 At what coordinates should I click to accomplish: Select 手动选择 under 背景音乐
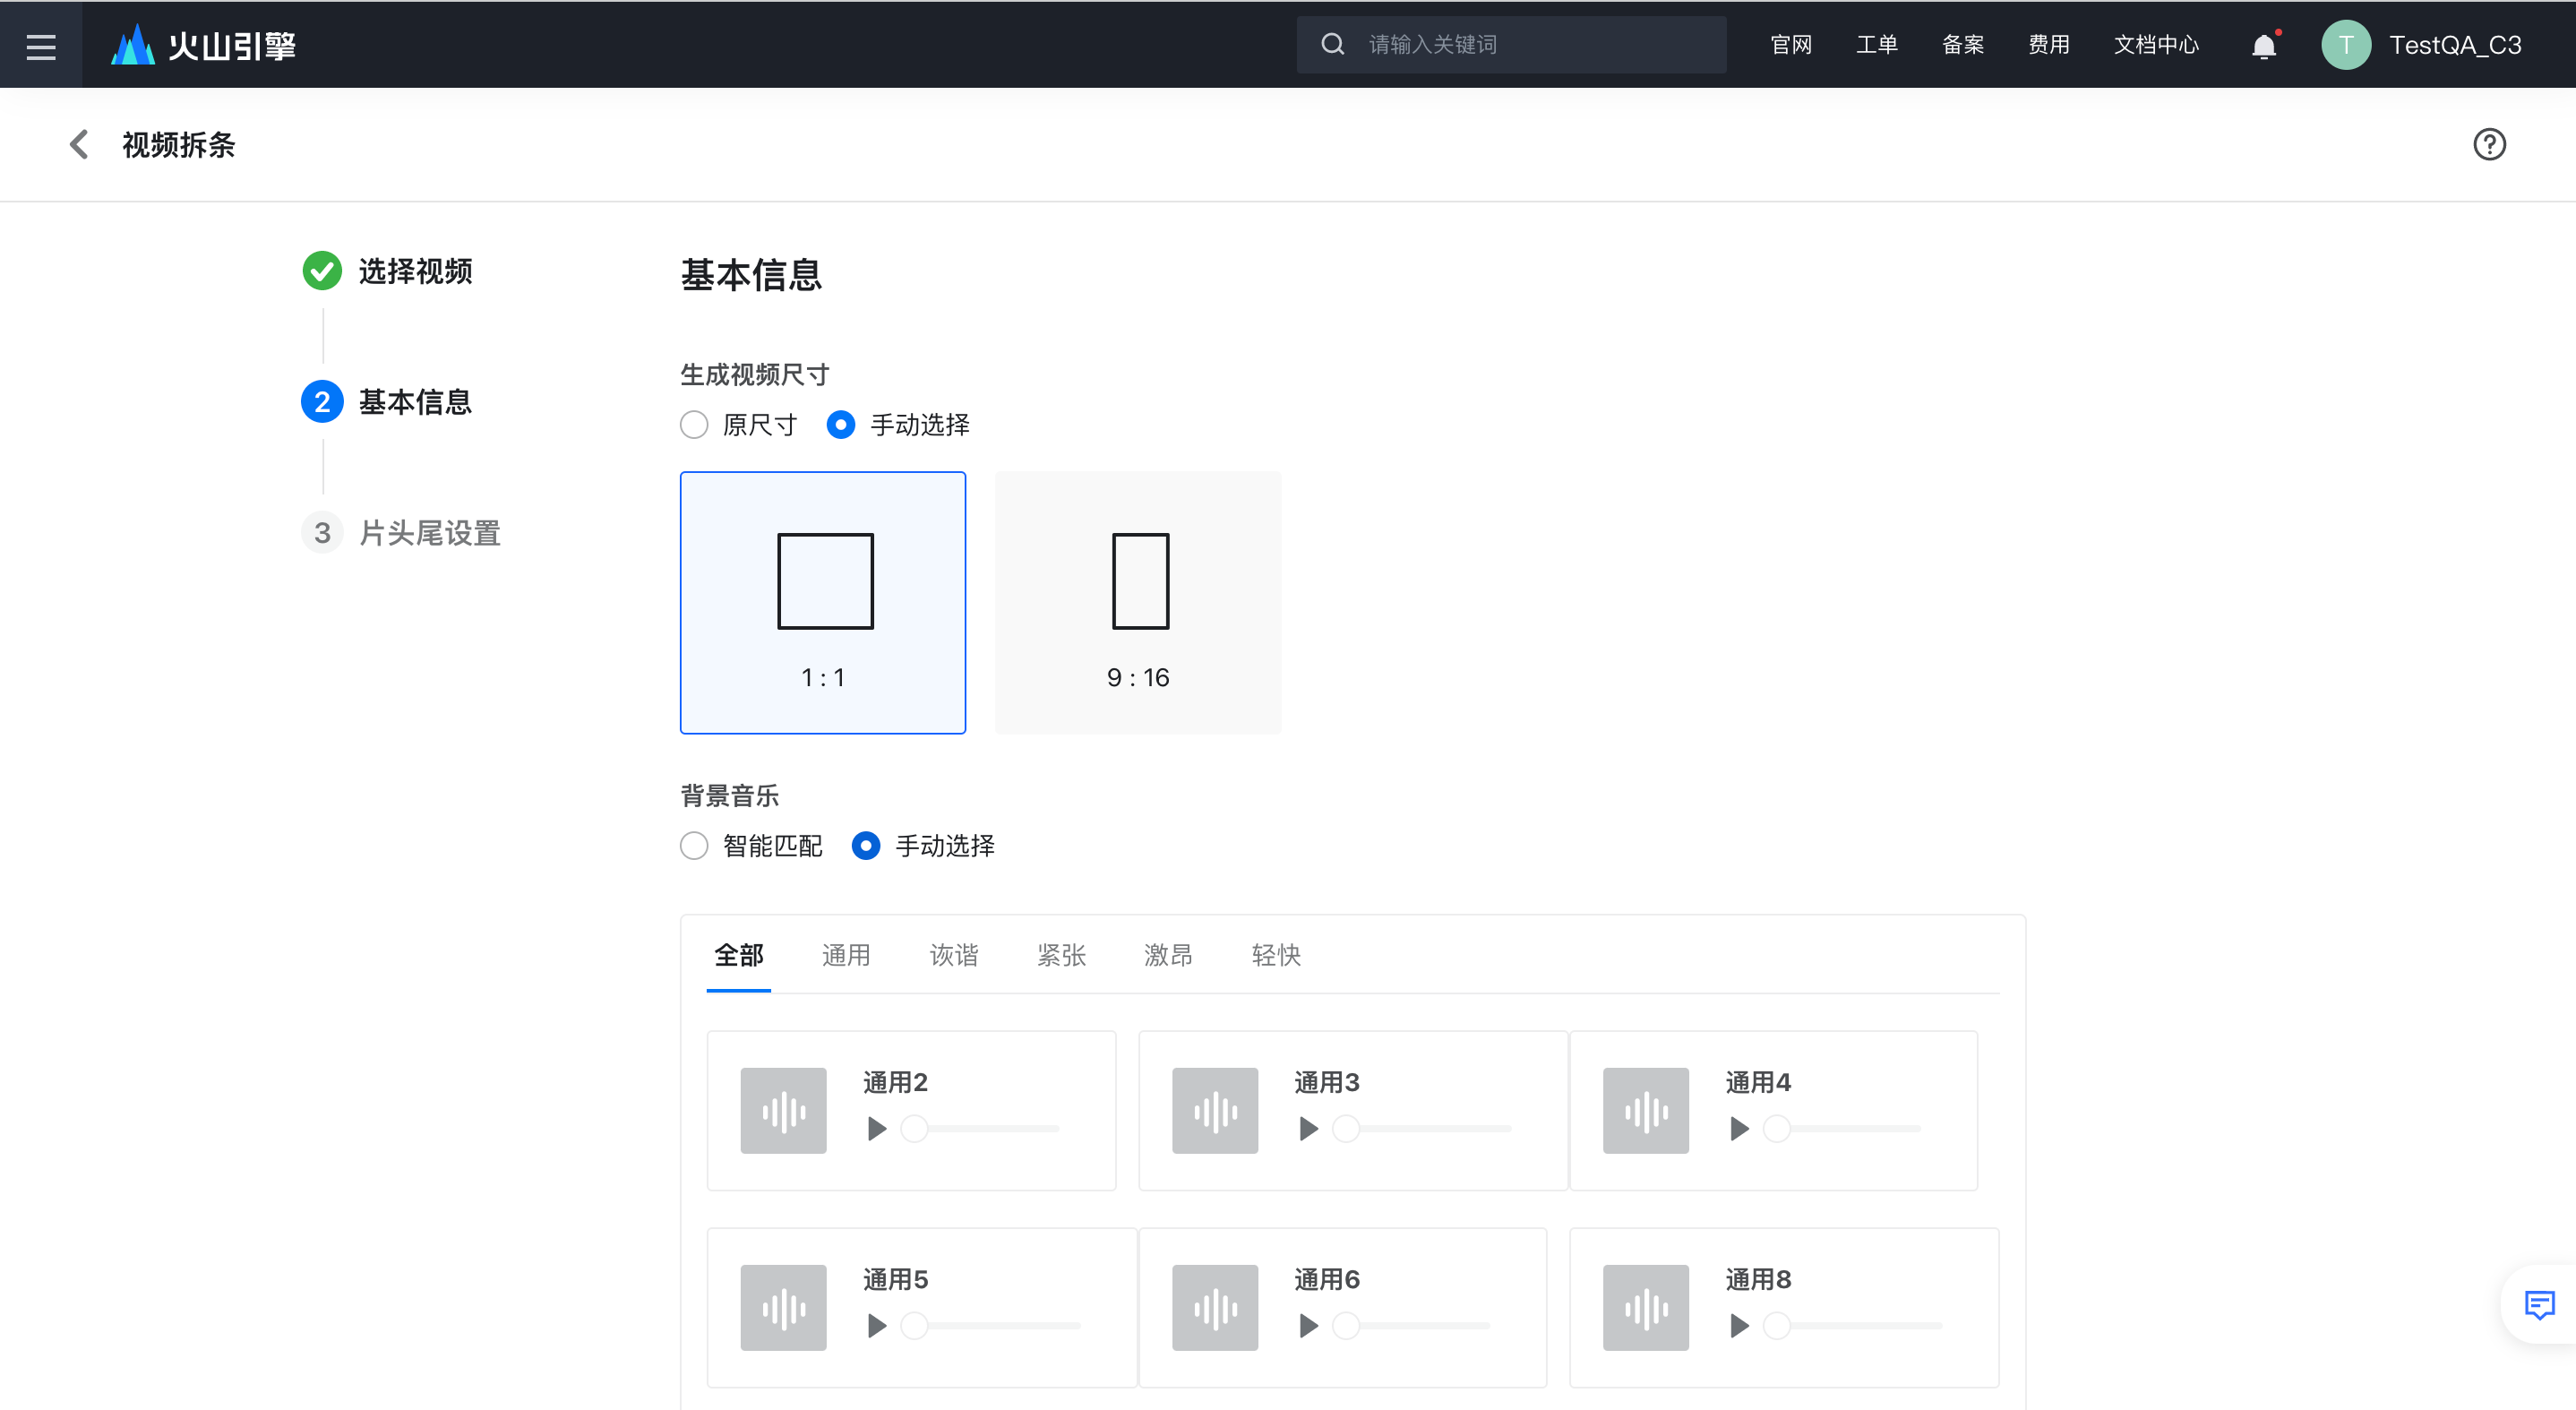[x=866, y=846]
